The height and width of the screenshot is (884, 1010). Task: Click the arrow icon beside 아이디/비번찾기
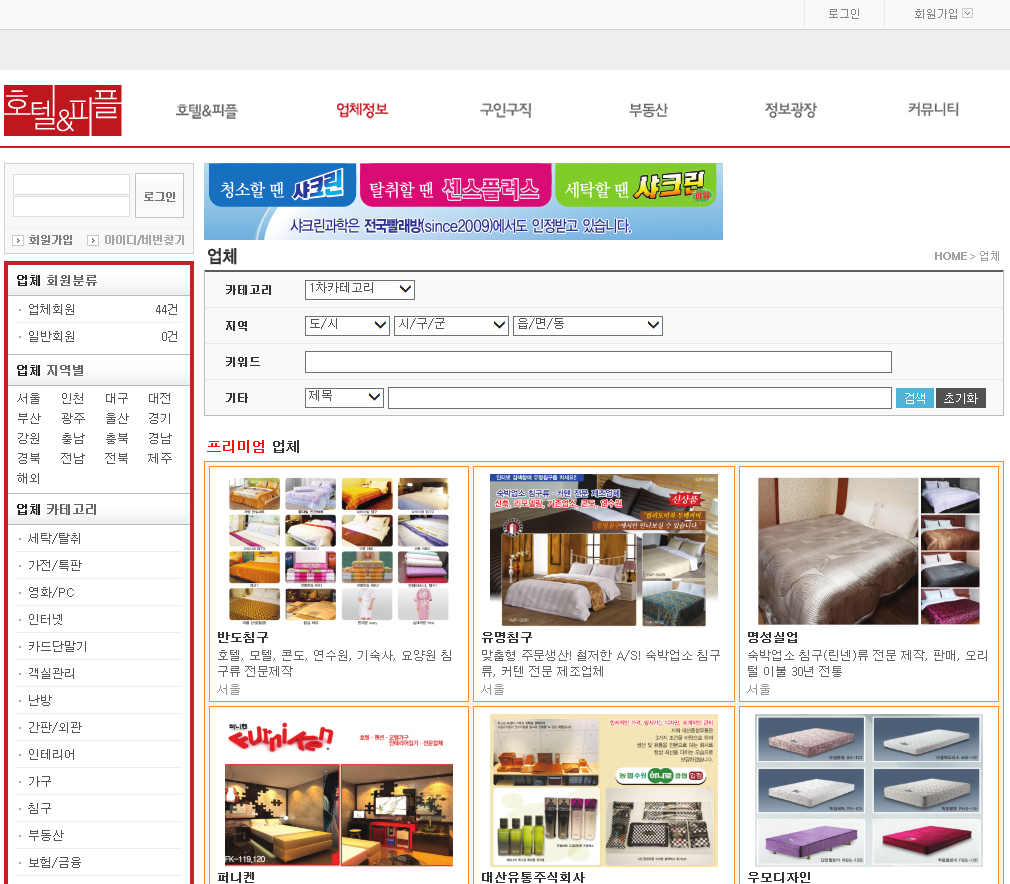(x=93, y=240)
